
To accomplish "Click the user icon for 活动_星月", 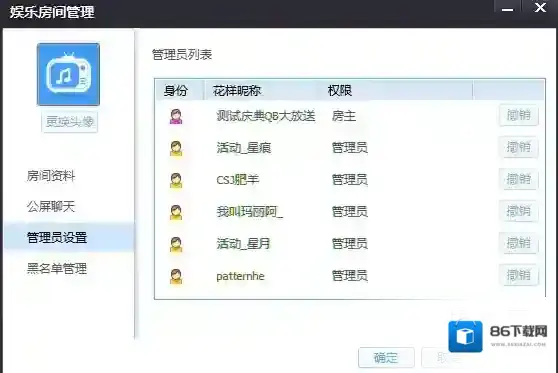I will (x=176, y=244).
